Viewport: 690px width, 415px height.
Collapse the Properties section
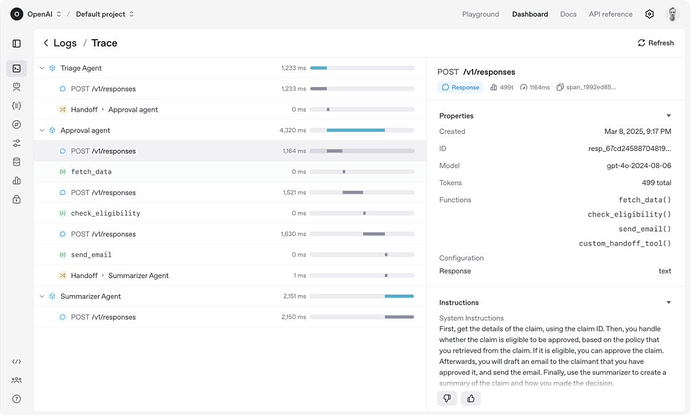pyautogui.click(x=668, y=116)
